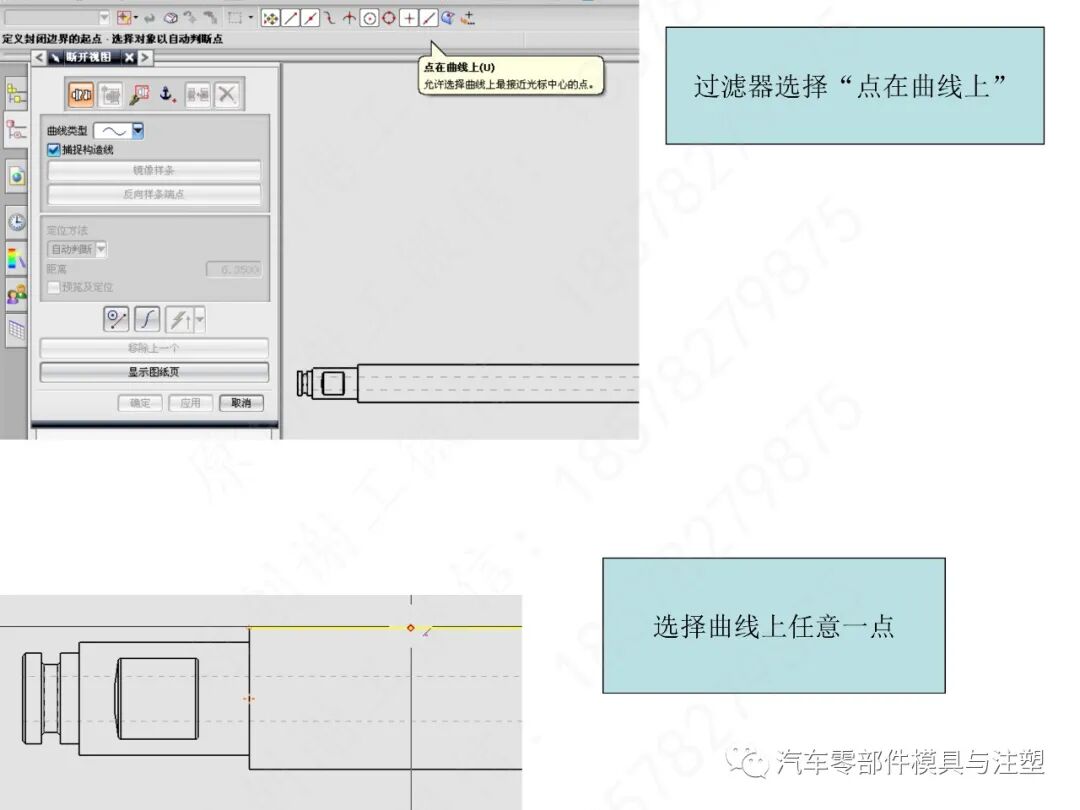Click the rectangle selection method icon

coord(235,18)
